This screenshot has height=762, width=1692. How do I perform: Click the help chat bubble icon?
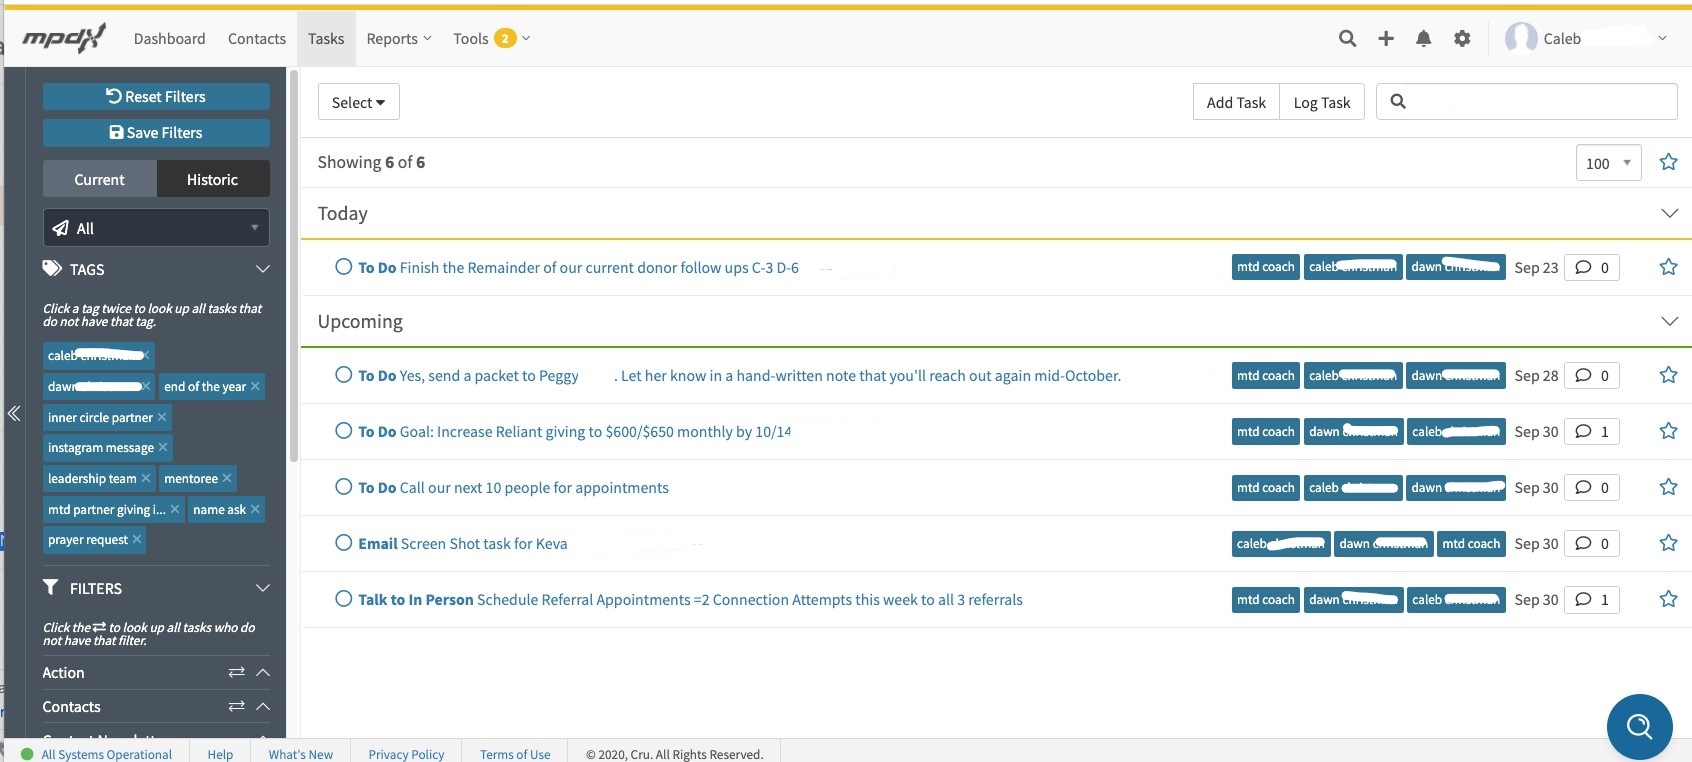tap(1639, 726)
